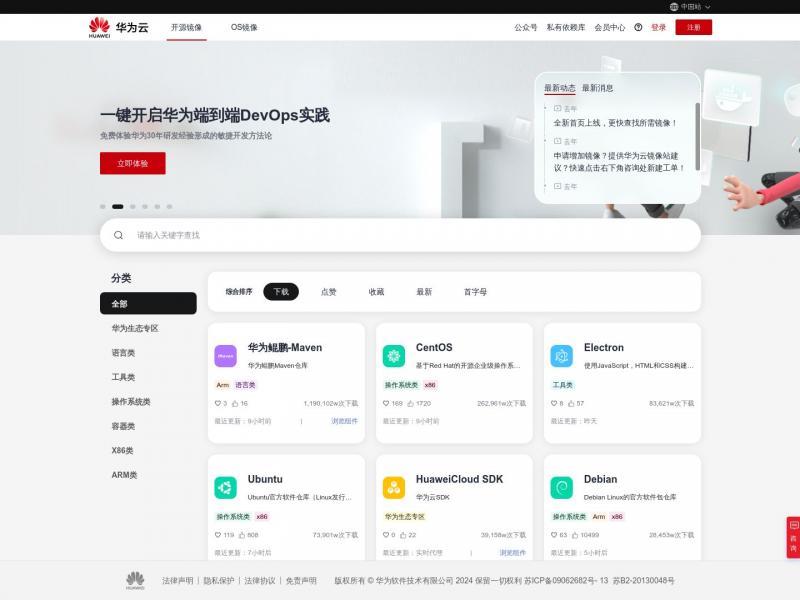Viewport: 800px width, 600px height.
Task: Click the Electron blue icon
Action: pos(562,356)
